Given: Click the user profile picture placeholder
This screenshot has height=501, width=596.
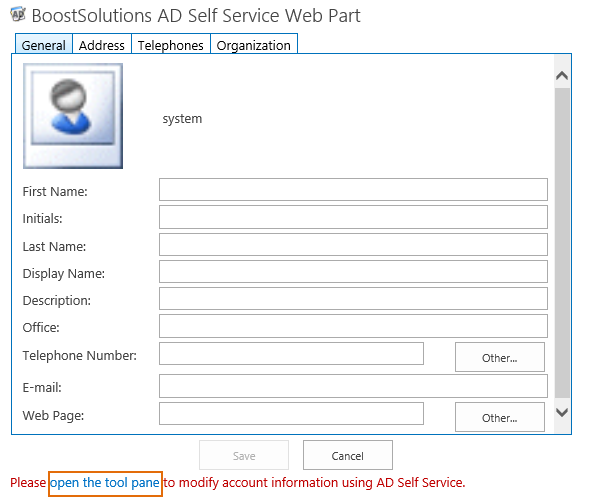Looking at the screenshot, I should click(x=73, y=116).
